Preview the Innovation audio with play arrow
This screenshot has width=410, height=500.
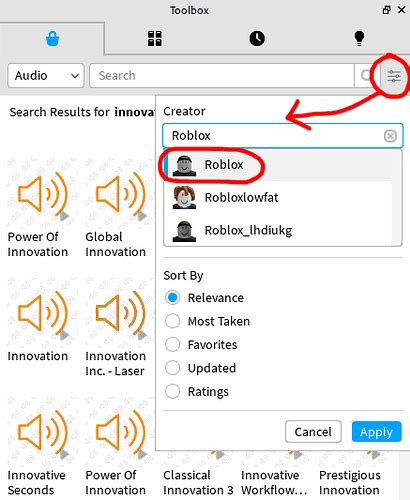click(x=64, y=335)
